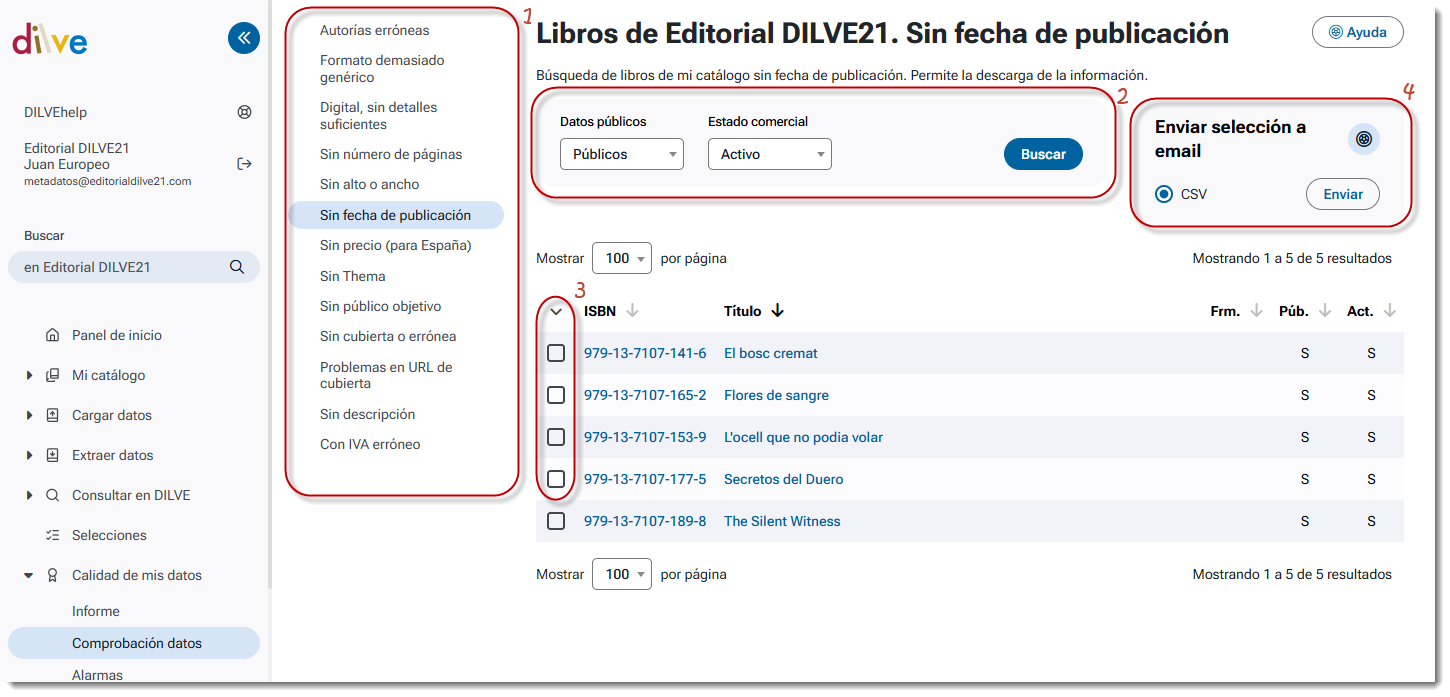This screenshot has height=697, width=1450.
Task: Open the Estado comercial dropdown
Action: tap(770, 154)
